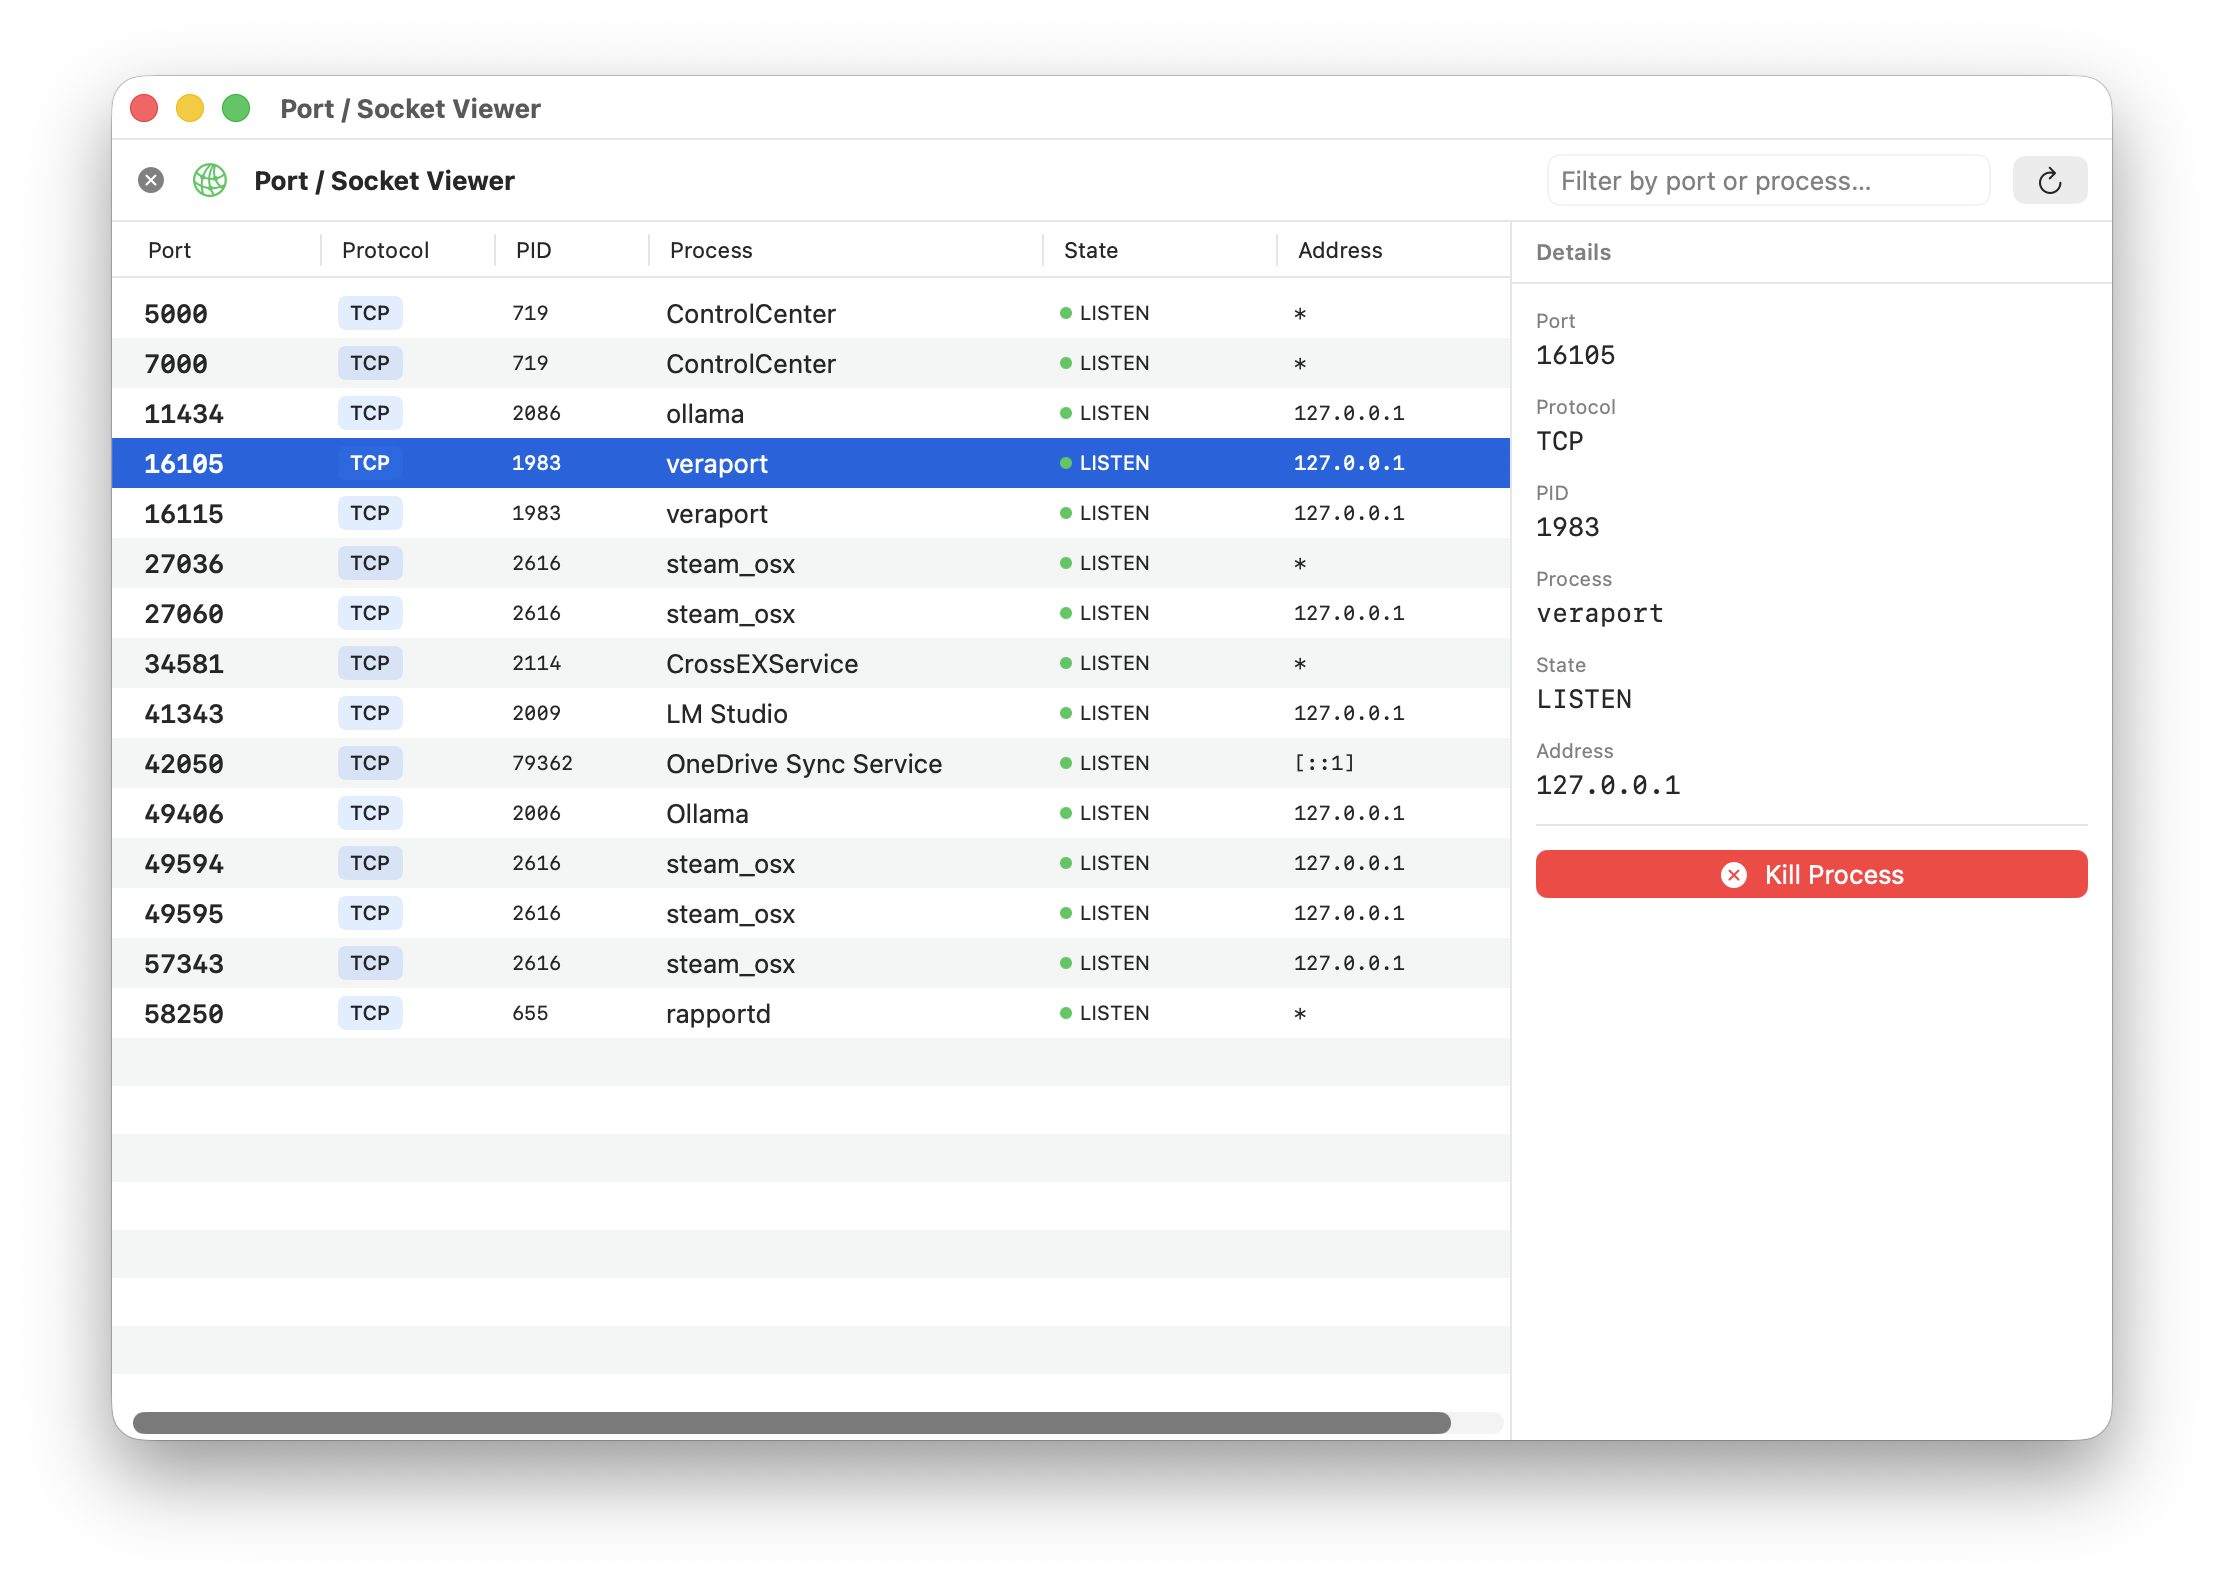Select the ollama row on port 11434
This screenshot has height=1588, width=2224.
811,413
